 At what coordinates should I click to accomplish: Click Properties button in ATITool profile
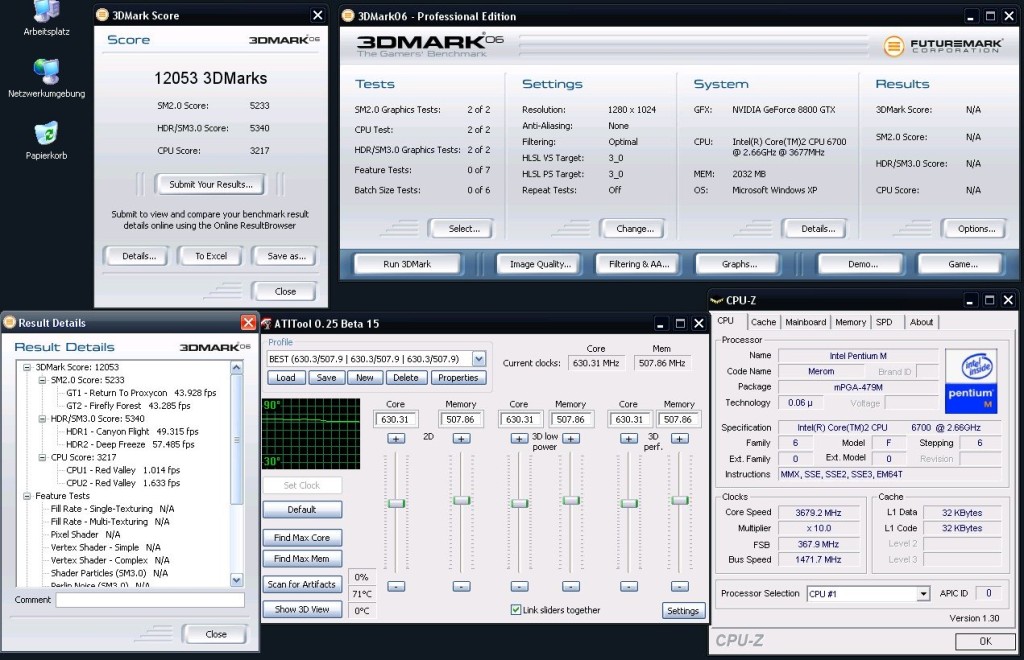point(458,377)
